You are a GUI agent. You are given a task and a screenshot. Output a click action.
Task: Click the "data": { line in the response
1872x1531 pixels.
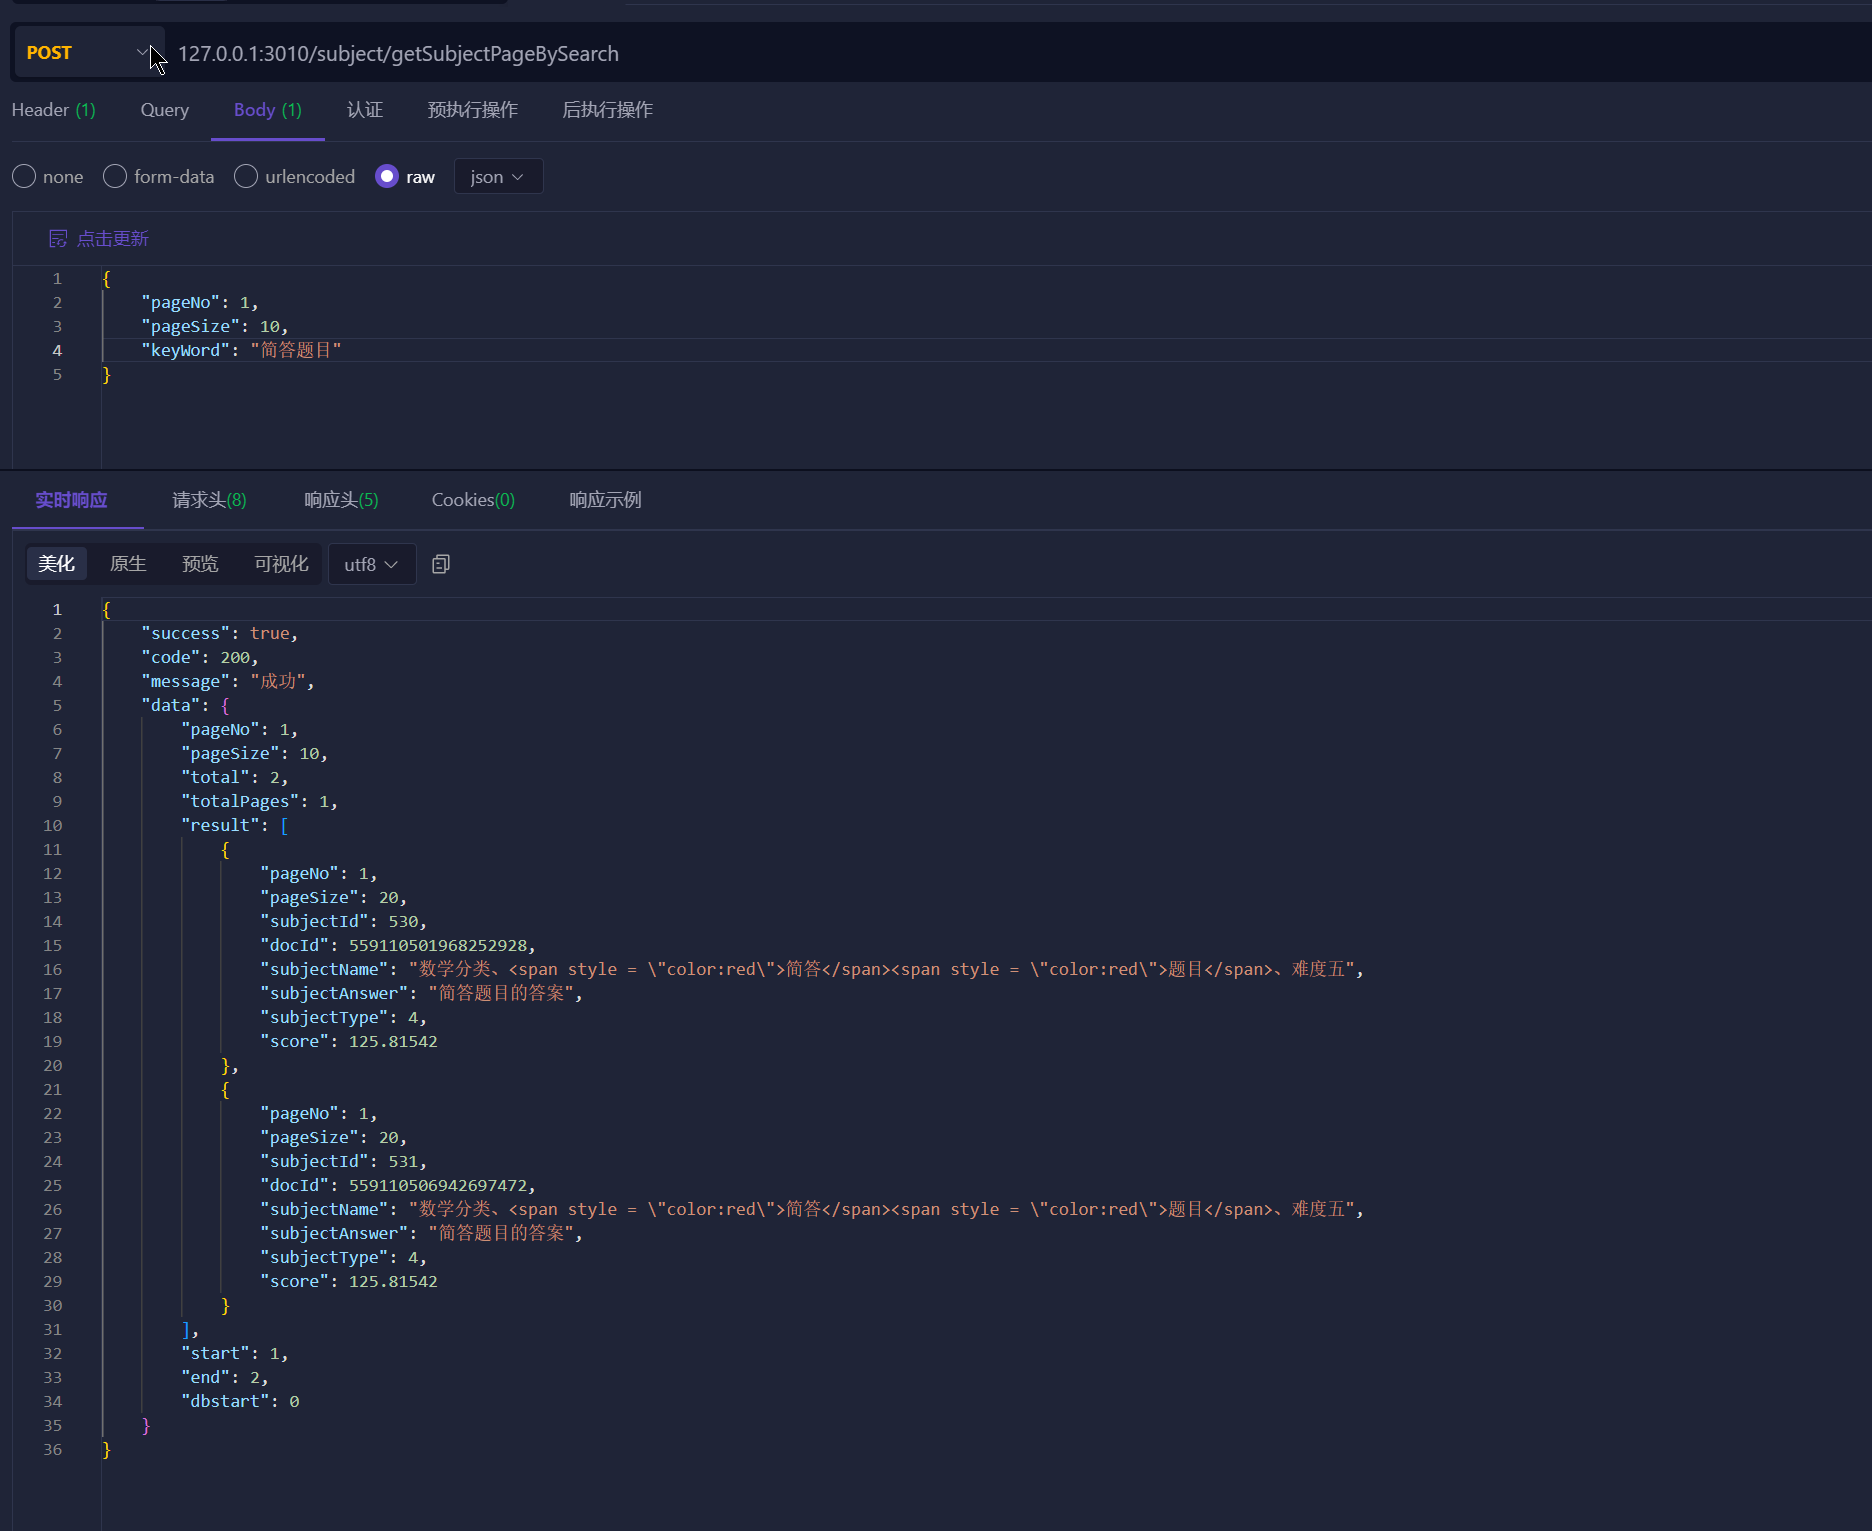coord(186,706)
